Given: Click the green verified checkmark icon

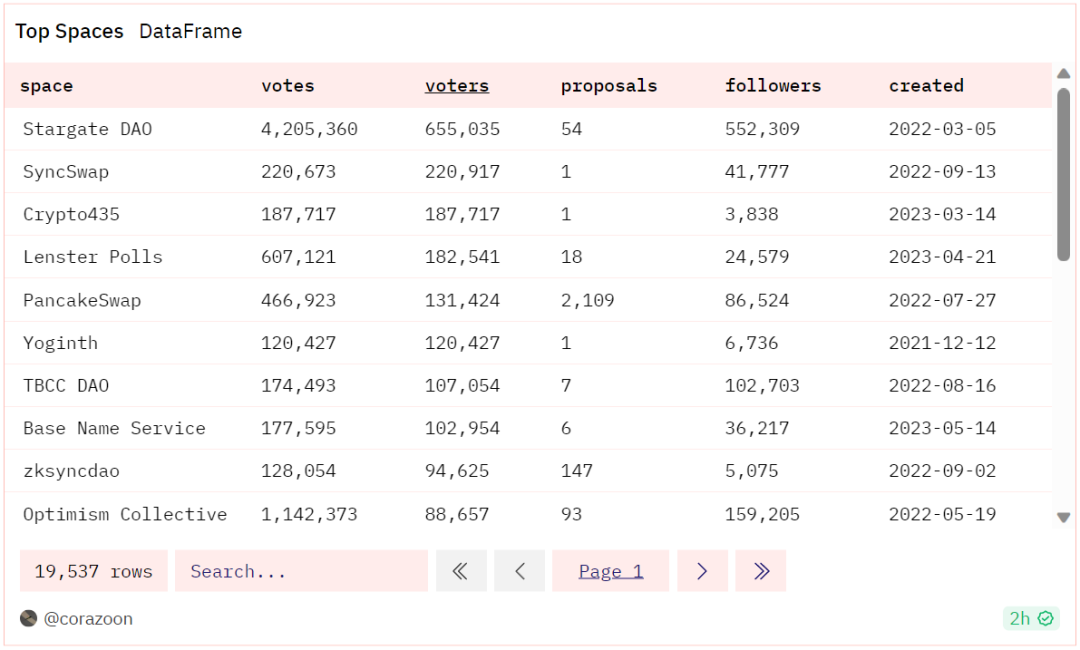Looking at the screenshot, I should pyautogui.click(x=1046, y=618).
